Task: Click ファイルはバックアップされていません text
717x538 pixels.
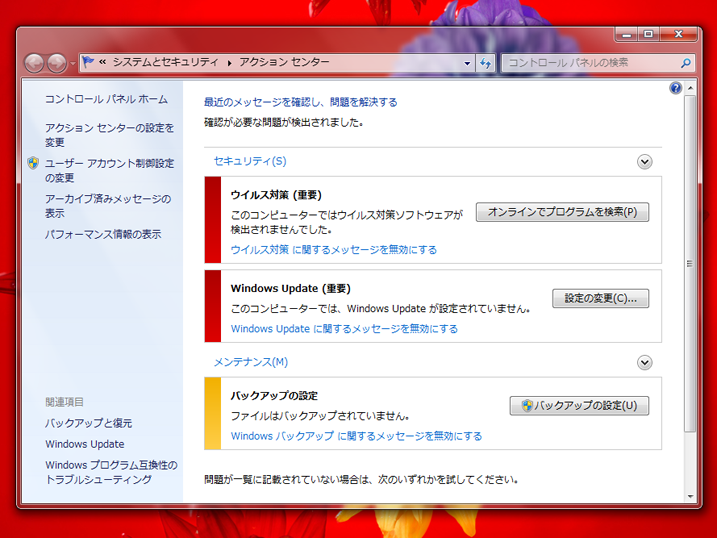Action: 320,416
